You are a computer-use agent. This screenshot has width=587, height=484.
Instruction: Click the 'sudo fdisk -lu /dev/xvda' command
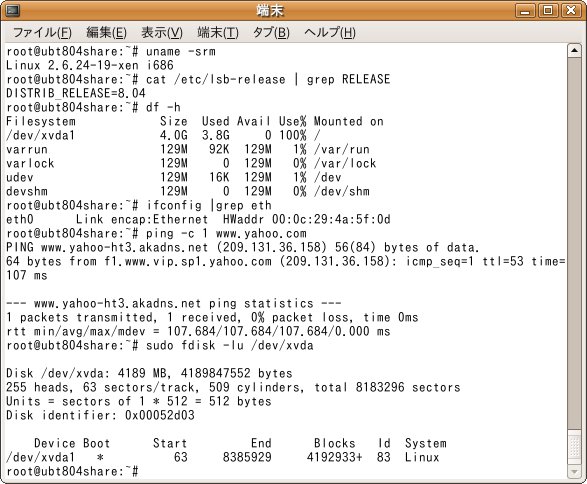(x=230, y=346)
